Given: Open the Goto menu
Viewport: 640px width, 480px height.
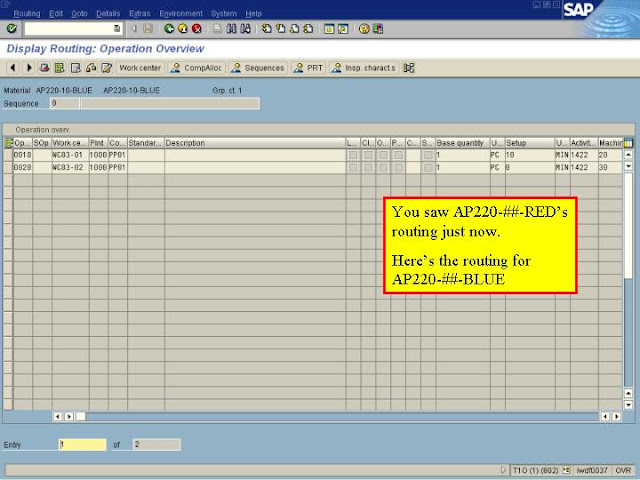Looking at the screenshot, I should click(x=79, y=13).
